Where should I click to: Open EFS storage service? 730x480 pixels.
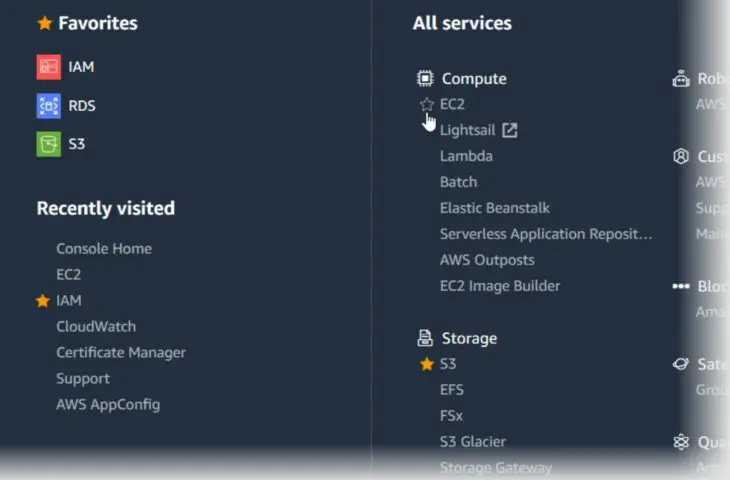452,390
